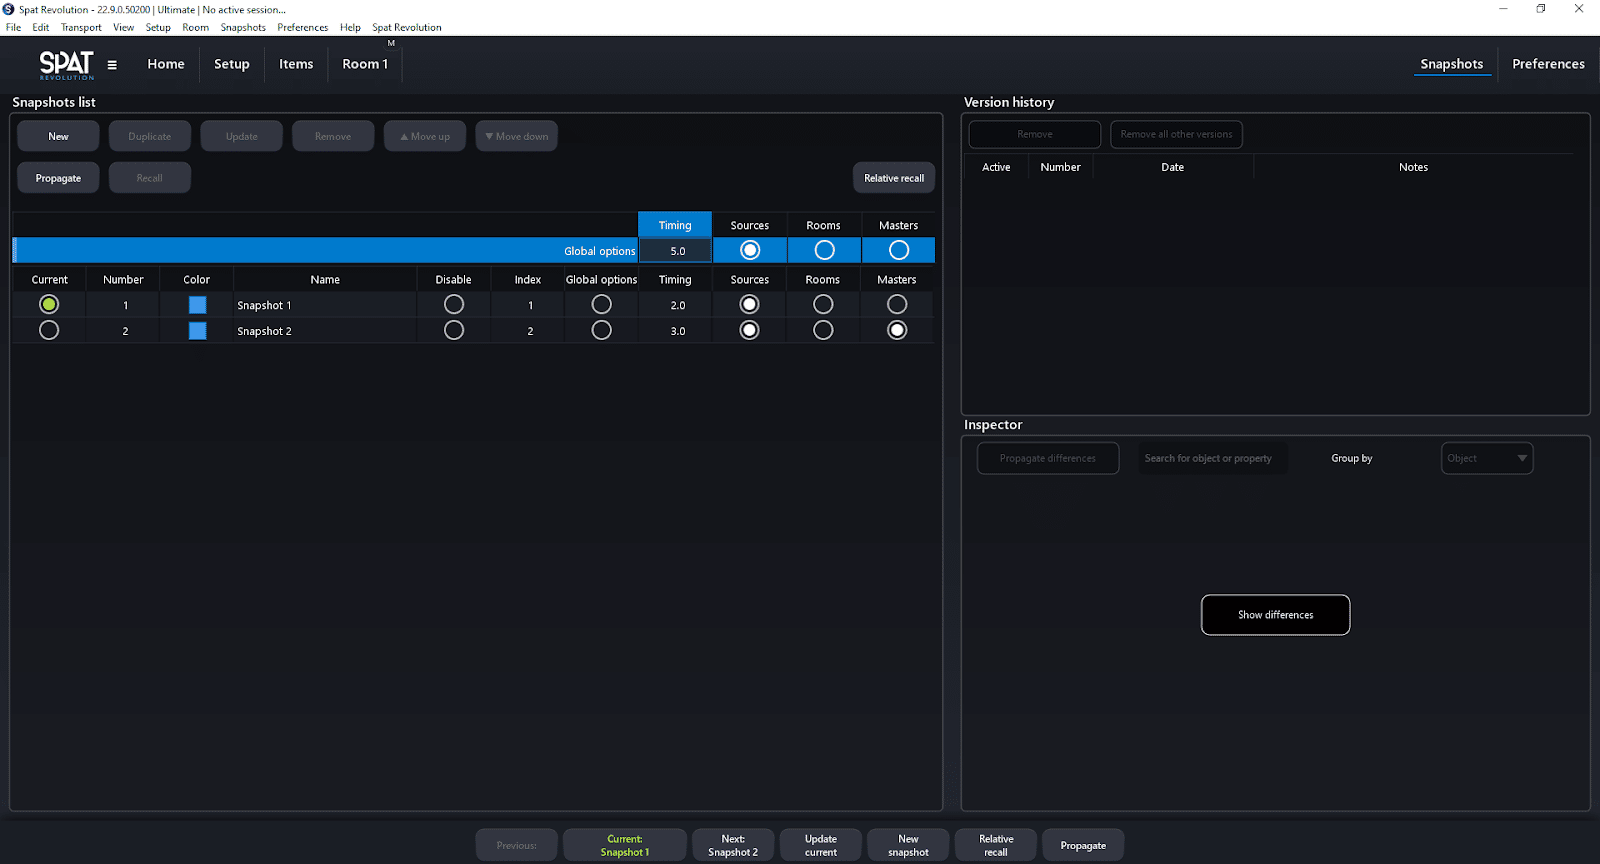
Task: Enable Global options for Snapshot 2
Action: click(x=601, y=330)
